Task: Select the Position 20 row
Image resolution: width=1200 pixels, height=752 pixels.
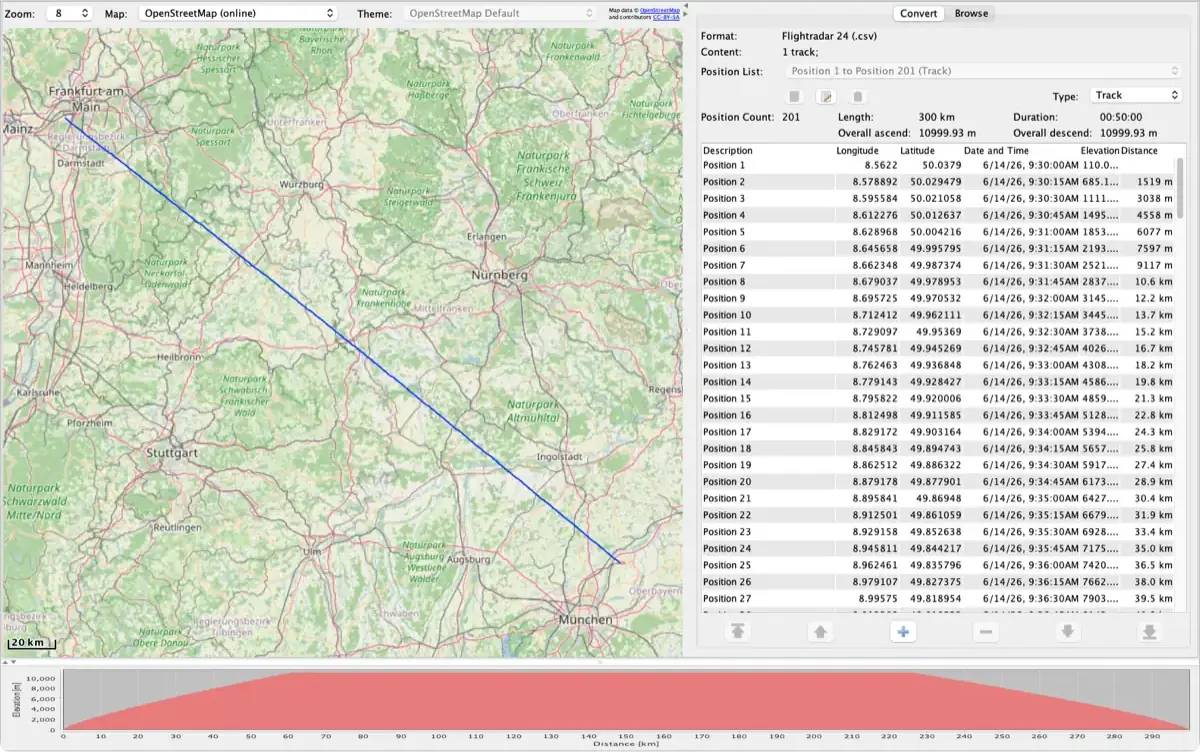Action: pyautogui.click(x=937, y=482)
